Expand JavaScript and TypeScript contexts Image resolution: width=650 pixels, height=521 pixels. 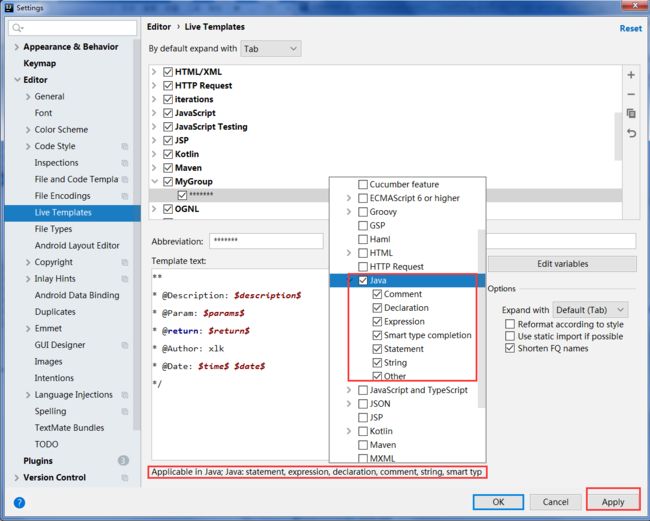tap(349, 390)
